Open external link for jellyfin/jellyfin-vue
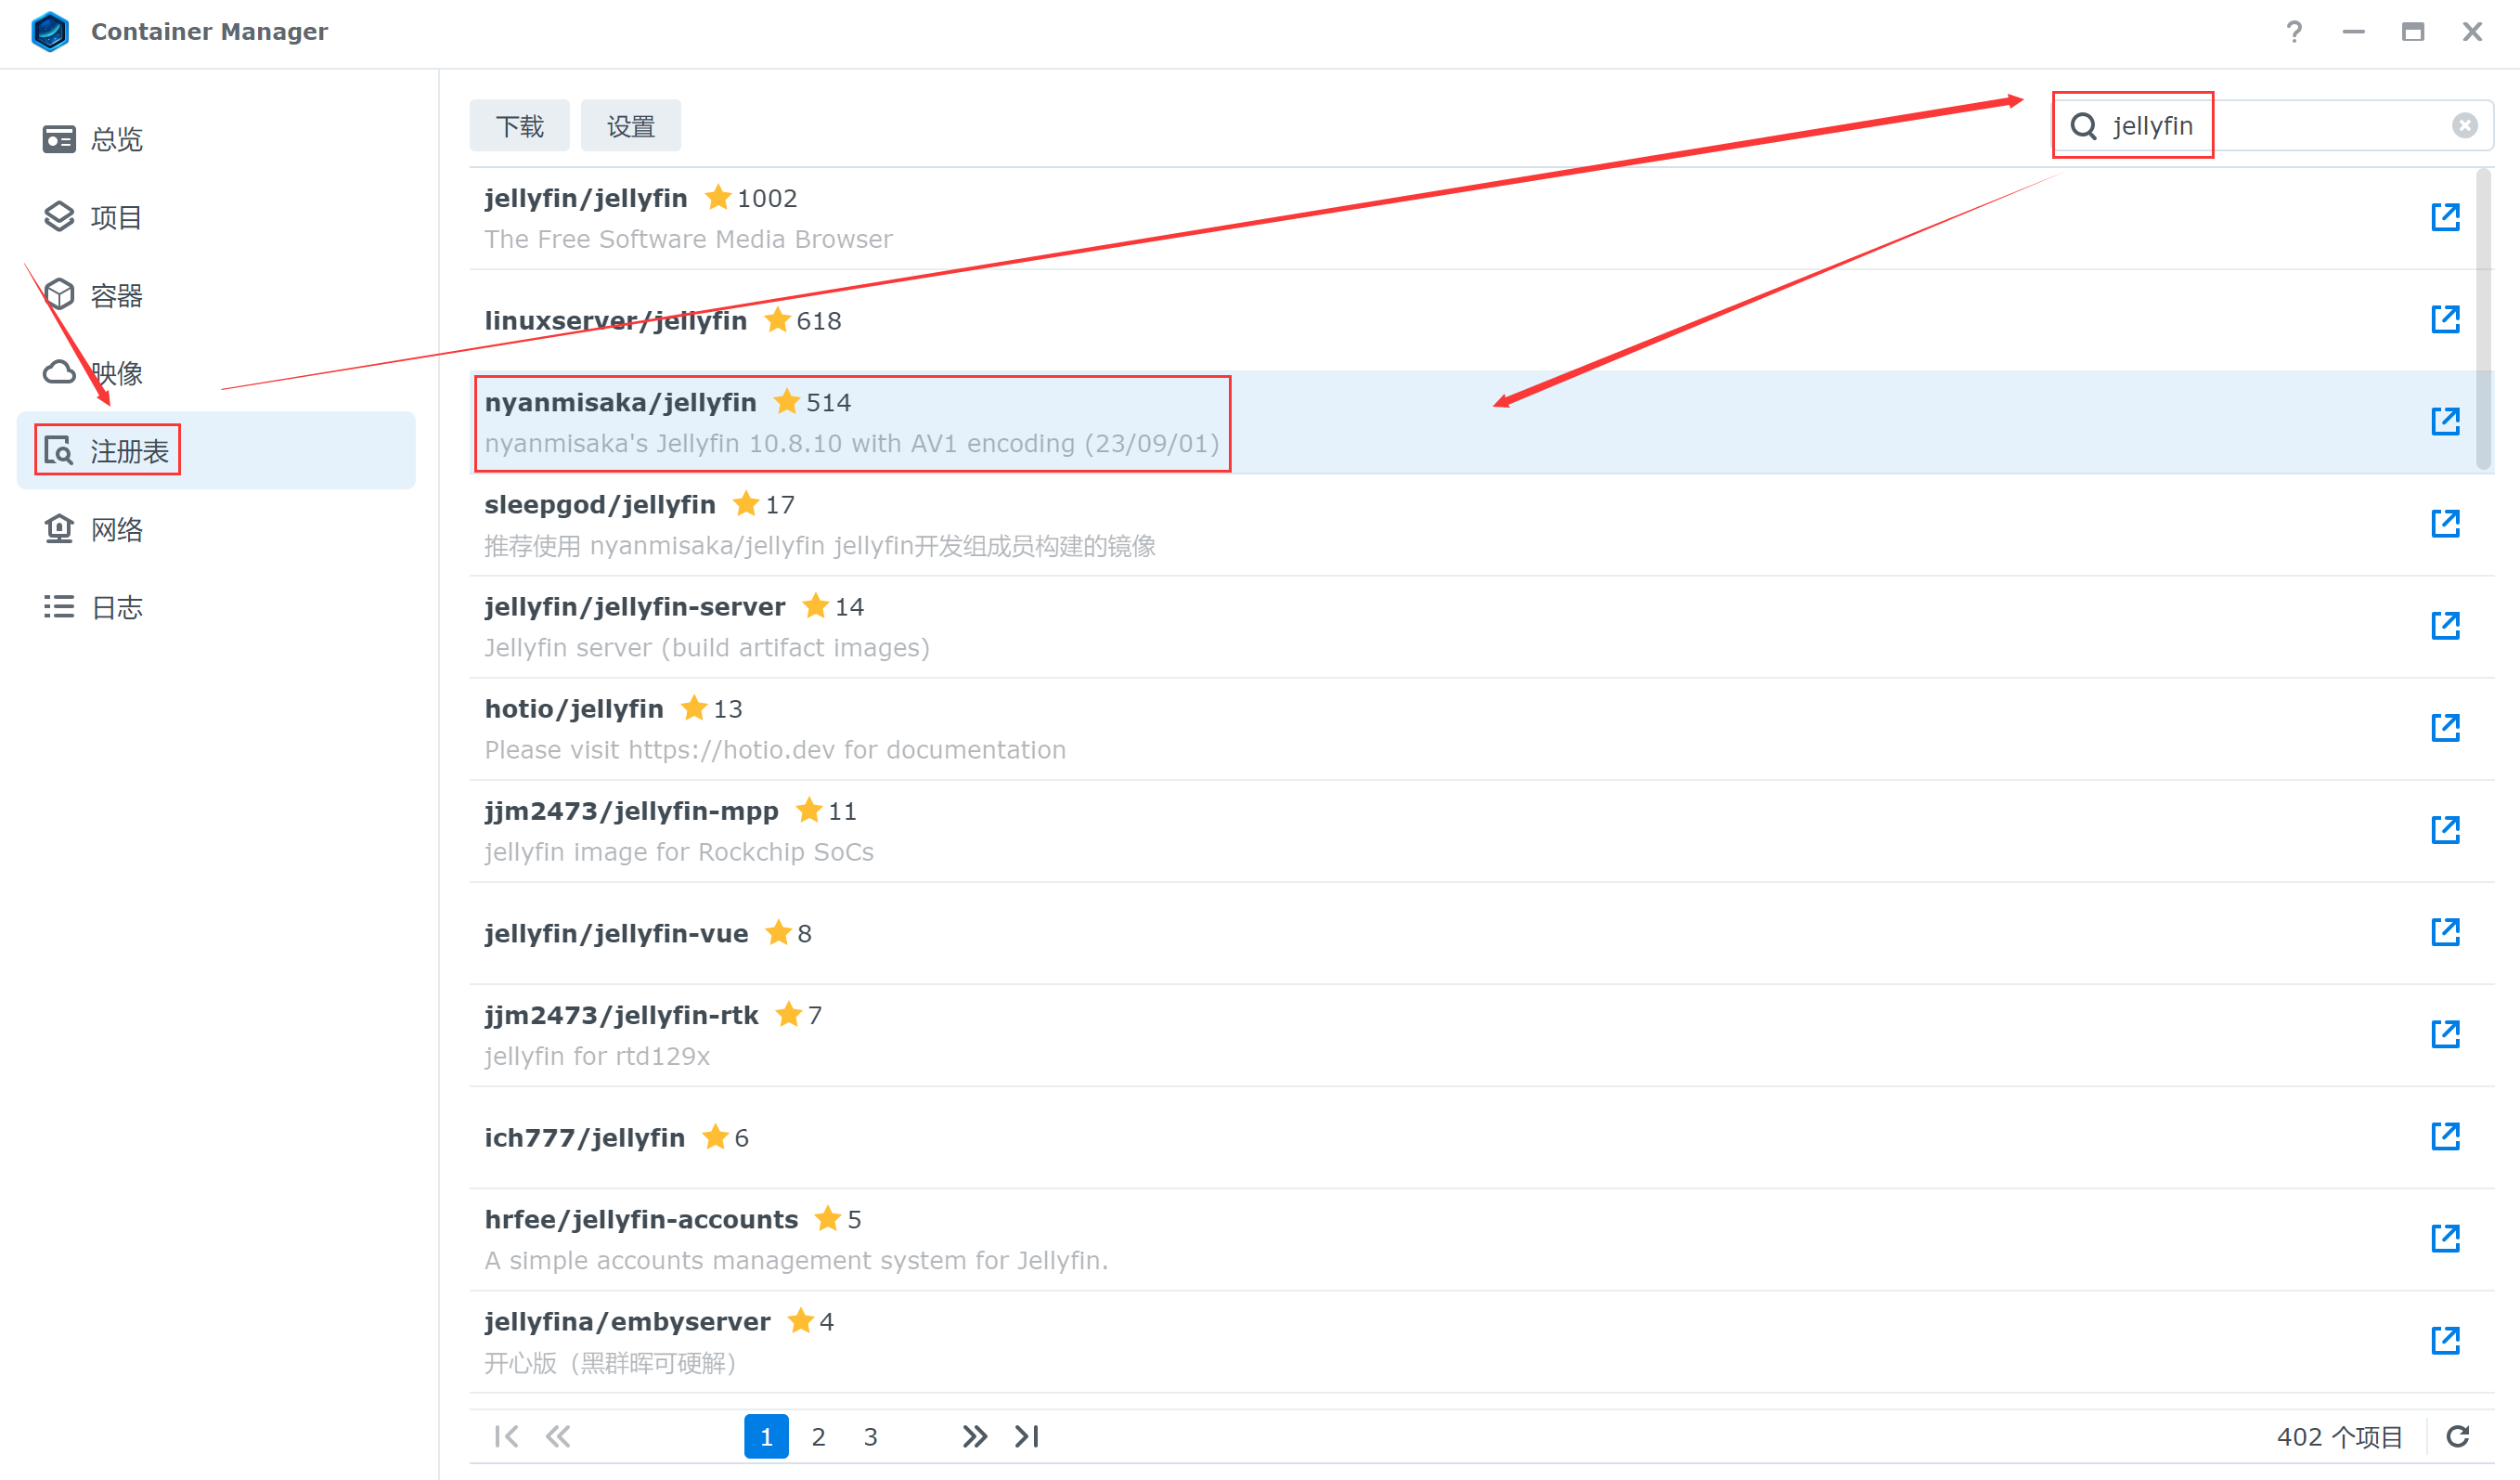Image resolution: width=2520 pixels, height=1480 pixels. (x=2445, y=932)
